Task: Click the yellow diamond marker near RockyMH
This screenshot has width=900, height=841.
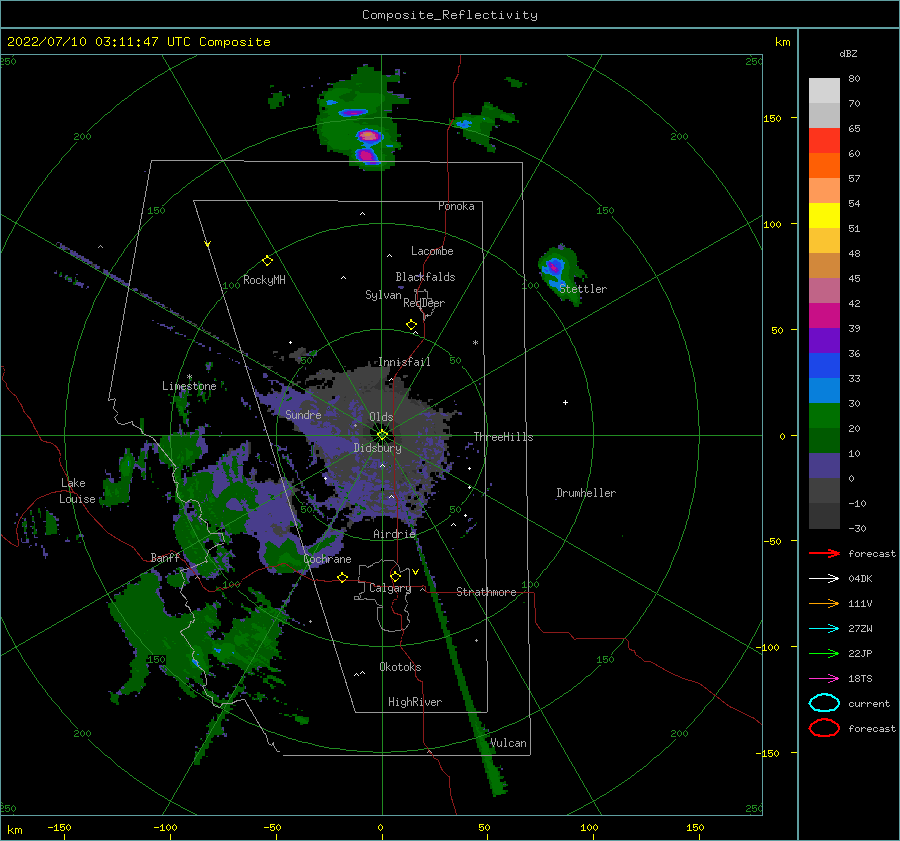Action: (267, 261)
